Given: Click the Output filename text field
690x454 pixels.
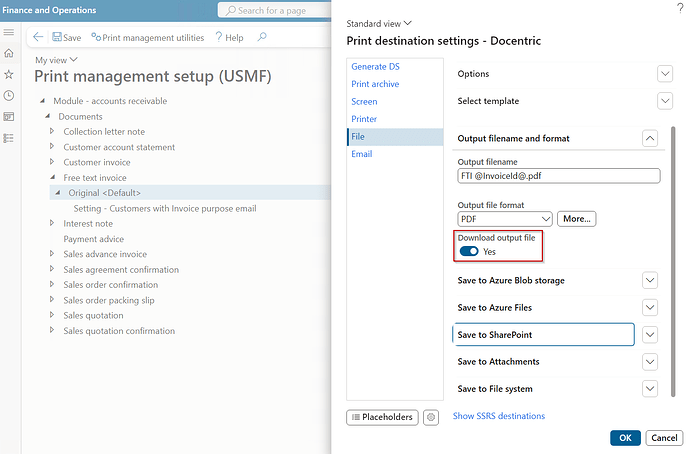Looking at the screenshot, I should pos(559,176).
